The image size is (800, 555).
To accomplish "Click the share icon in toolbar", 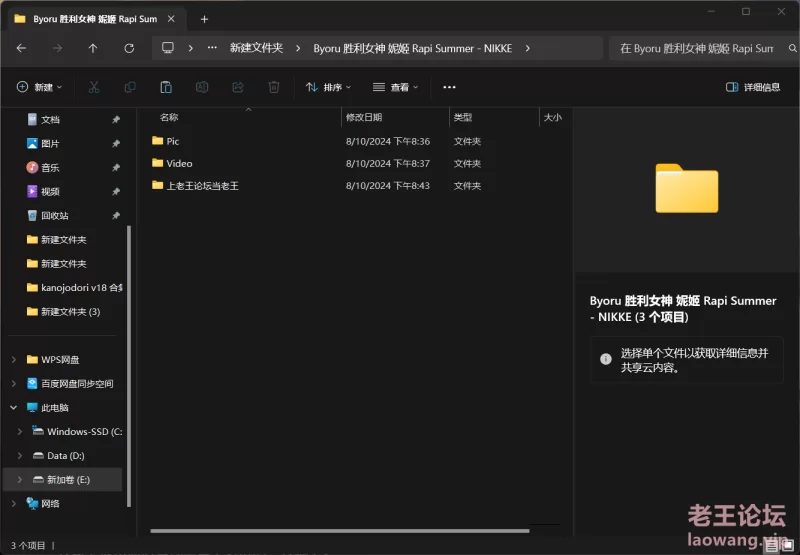I will (238, 87).
